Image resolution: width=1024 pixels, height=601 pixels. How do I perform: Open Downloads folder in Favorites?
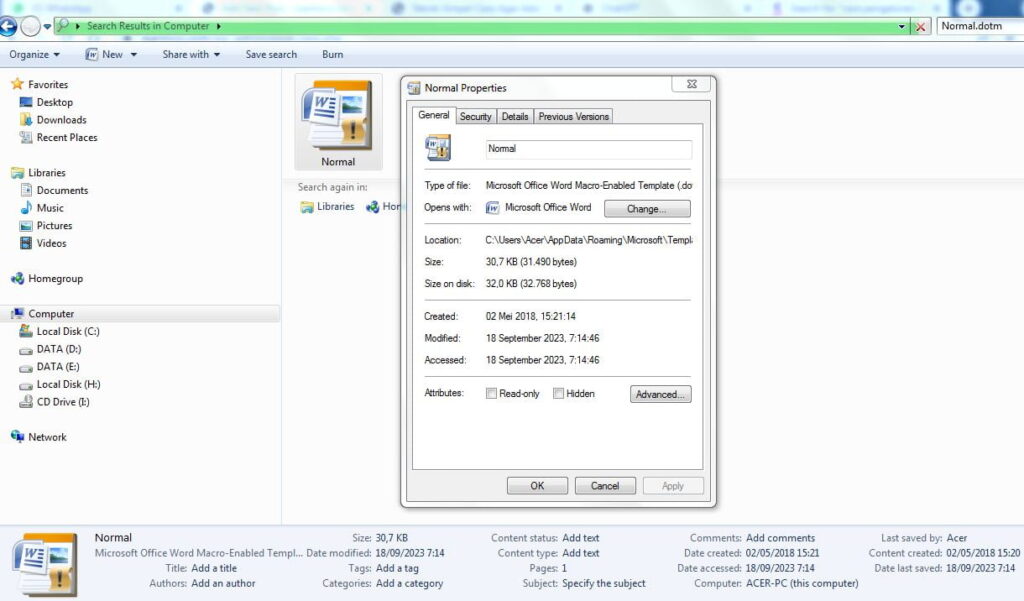coord(61,120)
